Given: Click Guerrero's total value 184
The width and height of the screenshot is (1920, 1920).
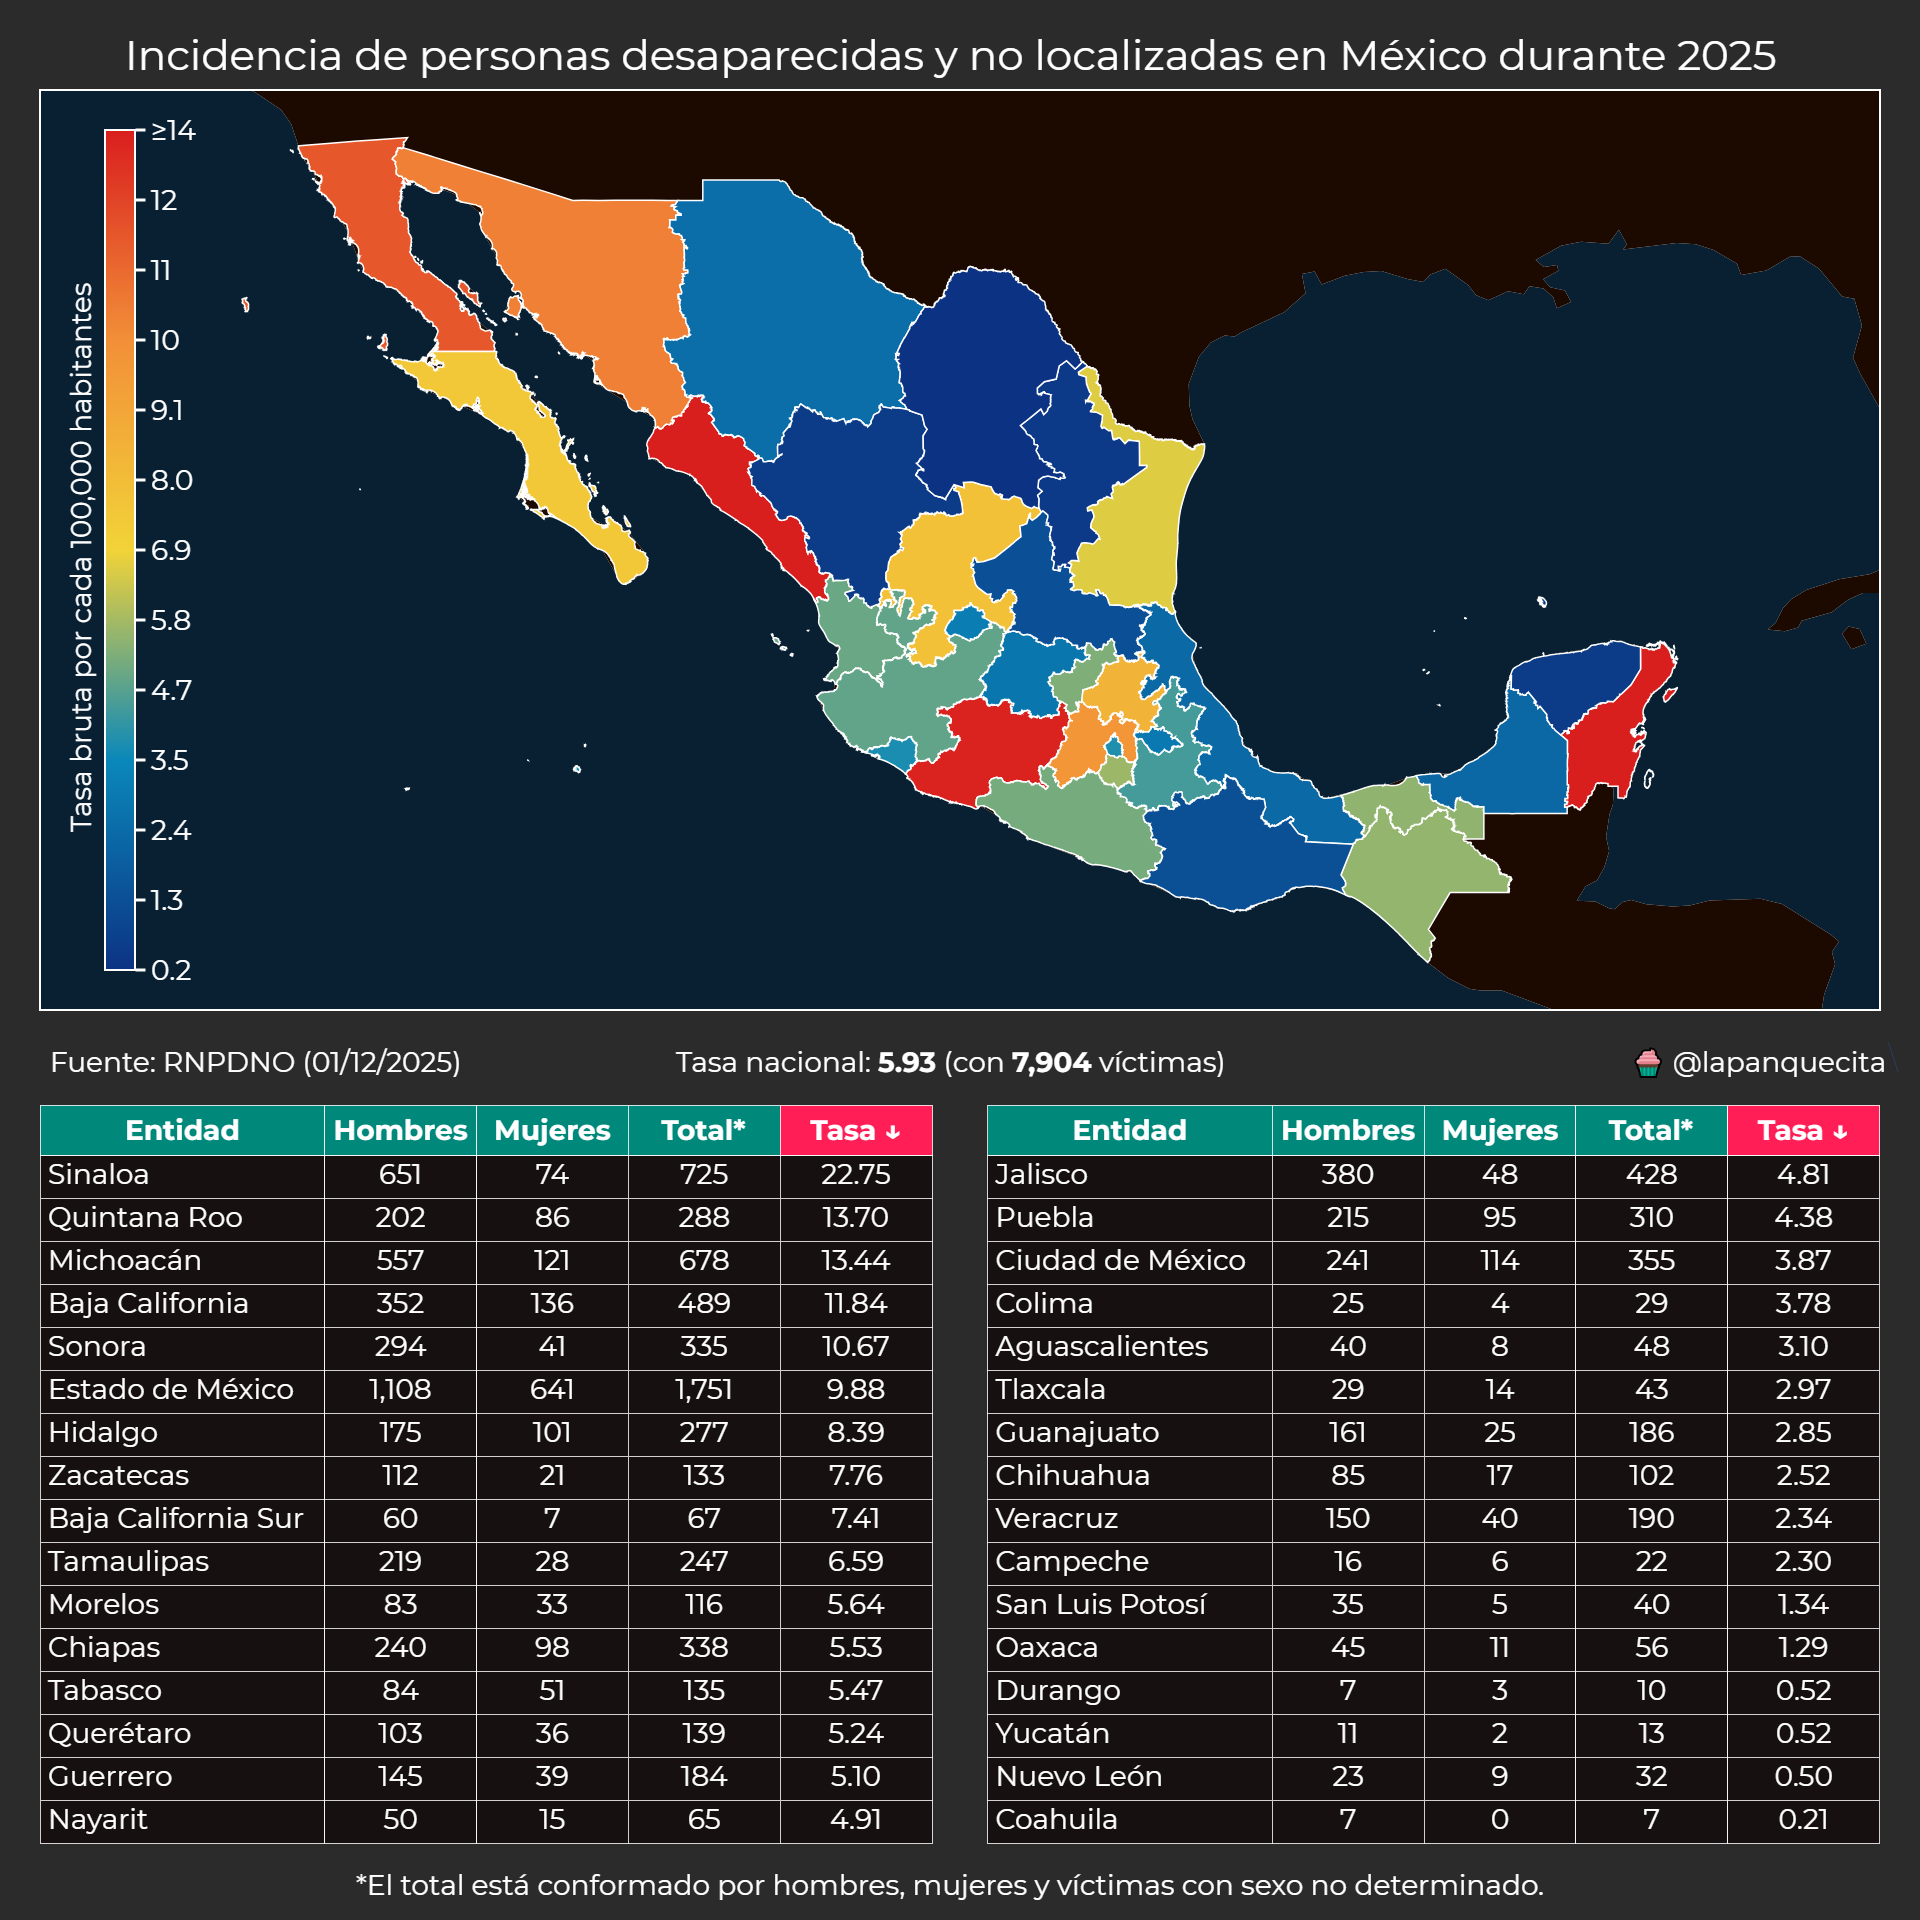Looking at the screenshot, I should (x=704, y=1776).
